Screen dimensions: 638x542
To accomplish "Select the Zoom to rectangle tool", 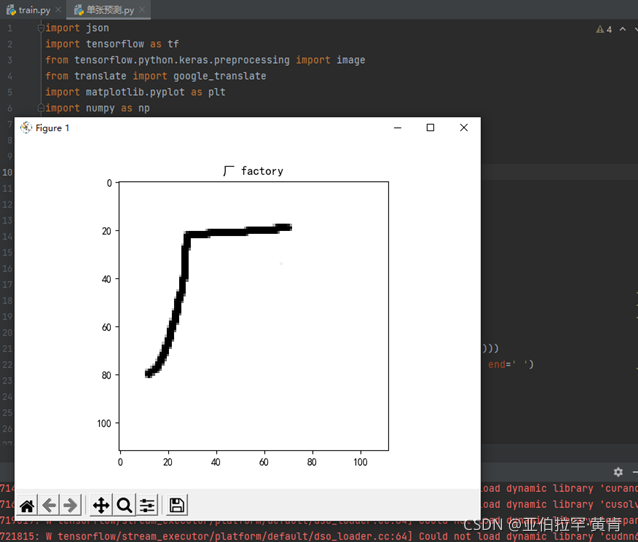I will (124, 506).
